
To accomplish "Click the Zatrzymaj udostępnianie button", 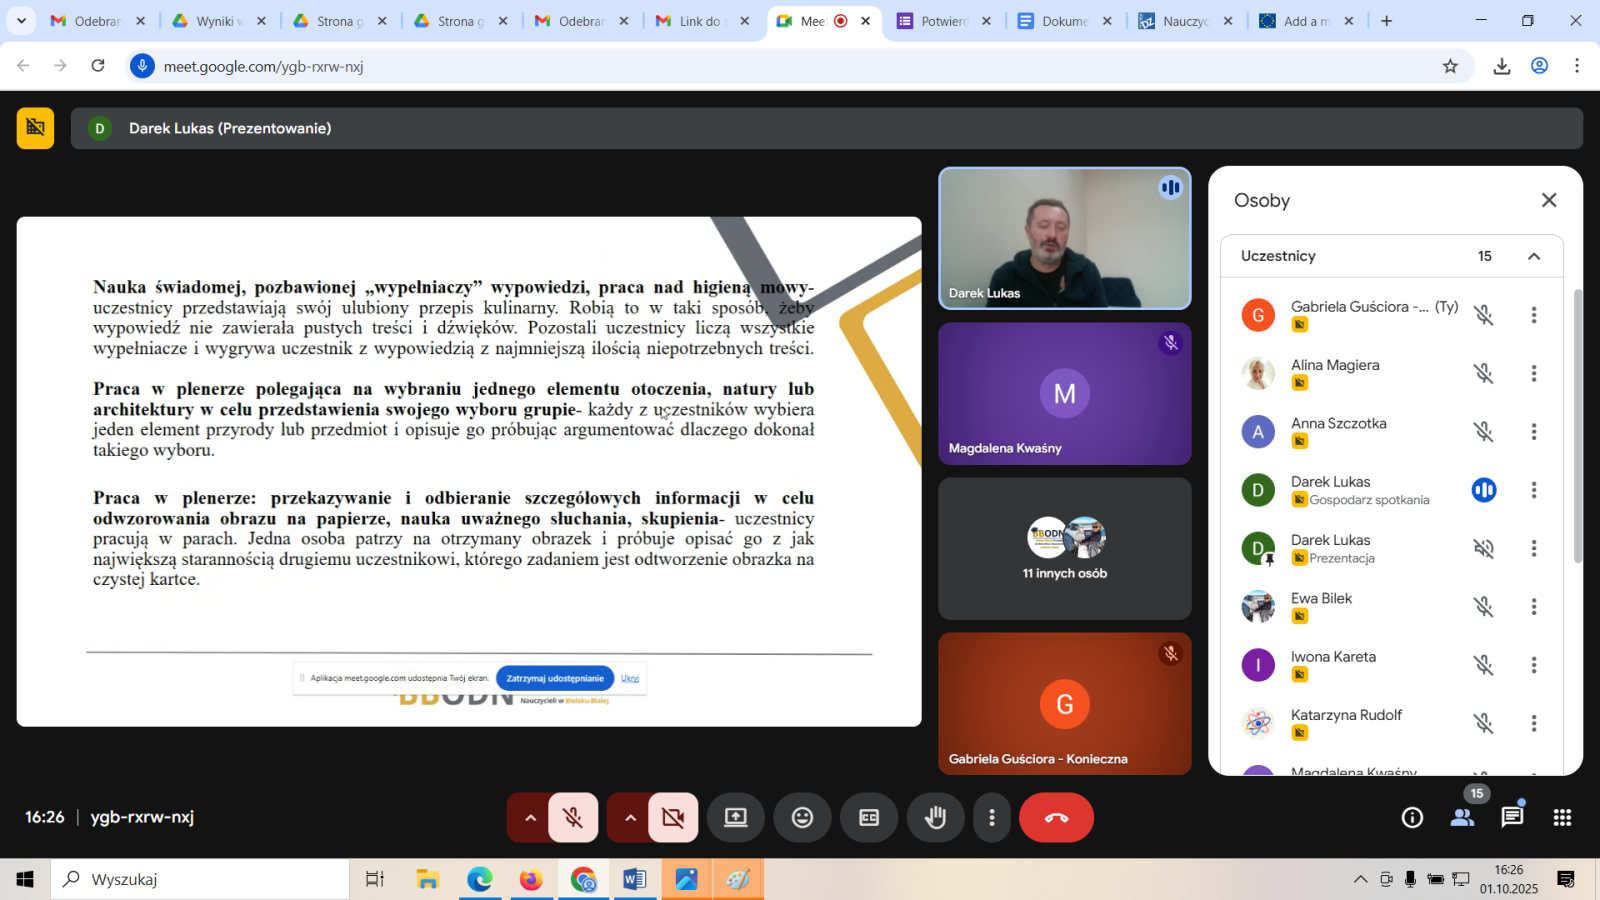I will pos(555,678).
